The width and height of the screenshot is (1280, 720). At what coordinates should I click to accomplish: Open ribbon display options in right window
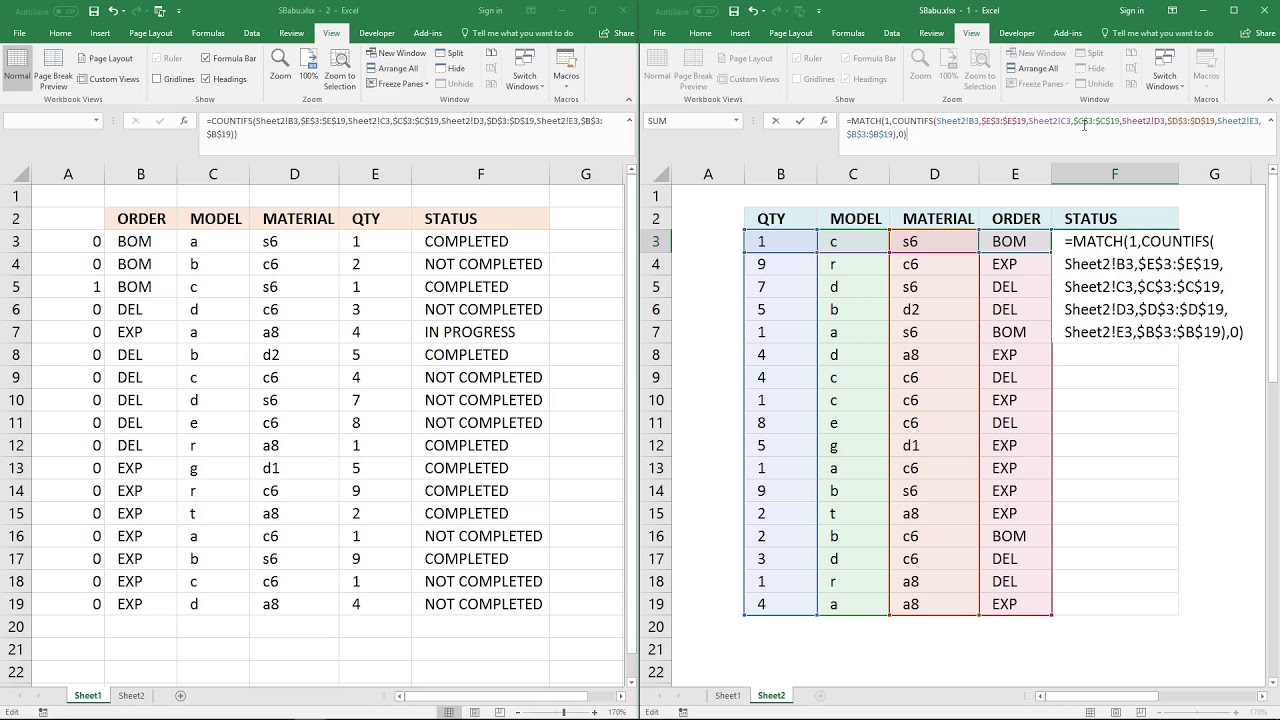tap(1172, 11)
